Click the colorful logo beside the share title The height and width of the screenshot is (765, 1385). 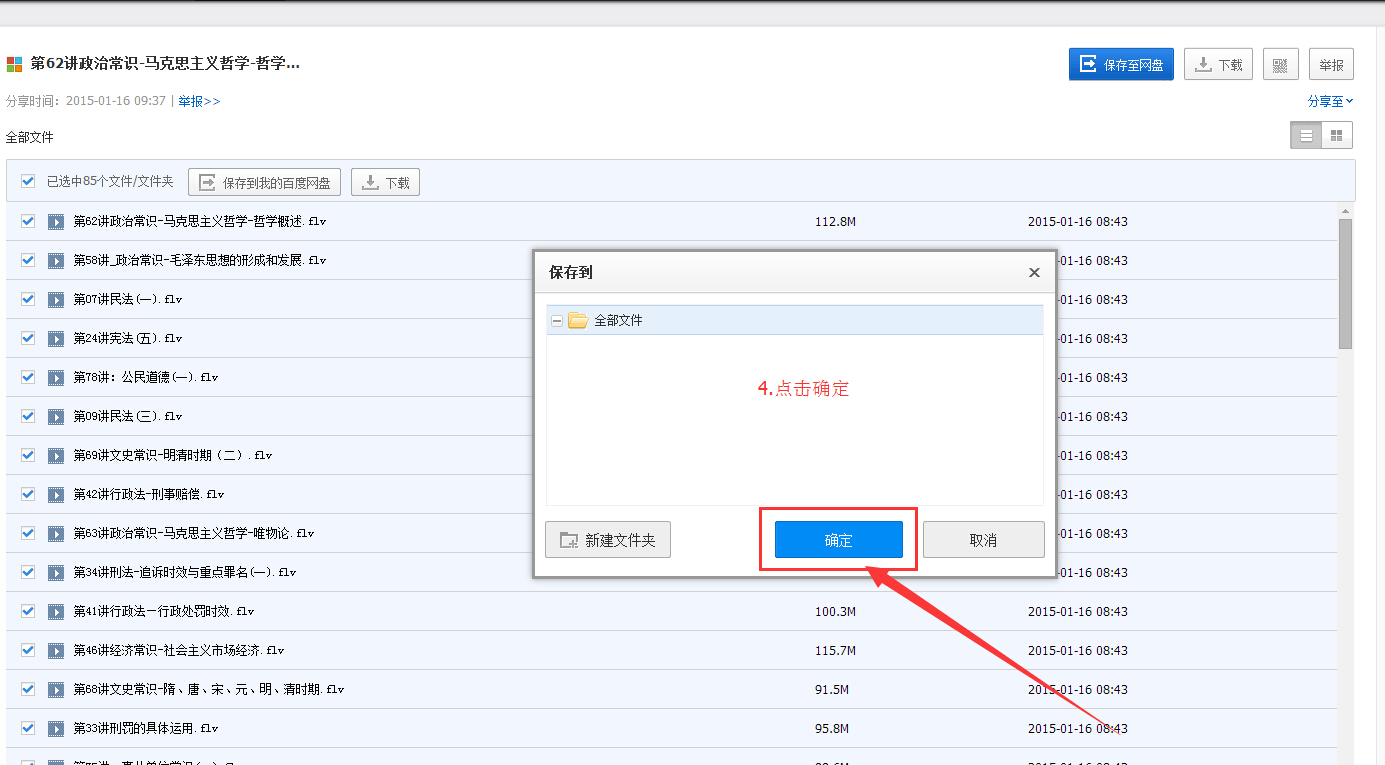pyautogui.click(x=14, y=64)
